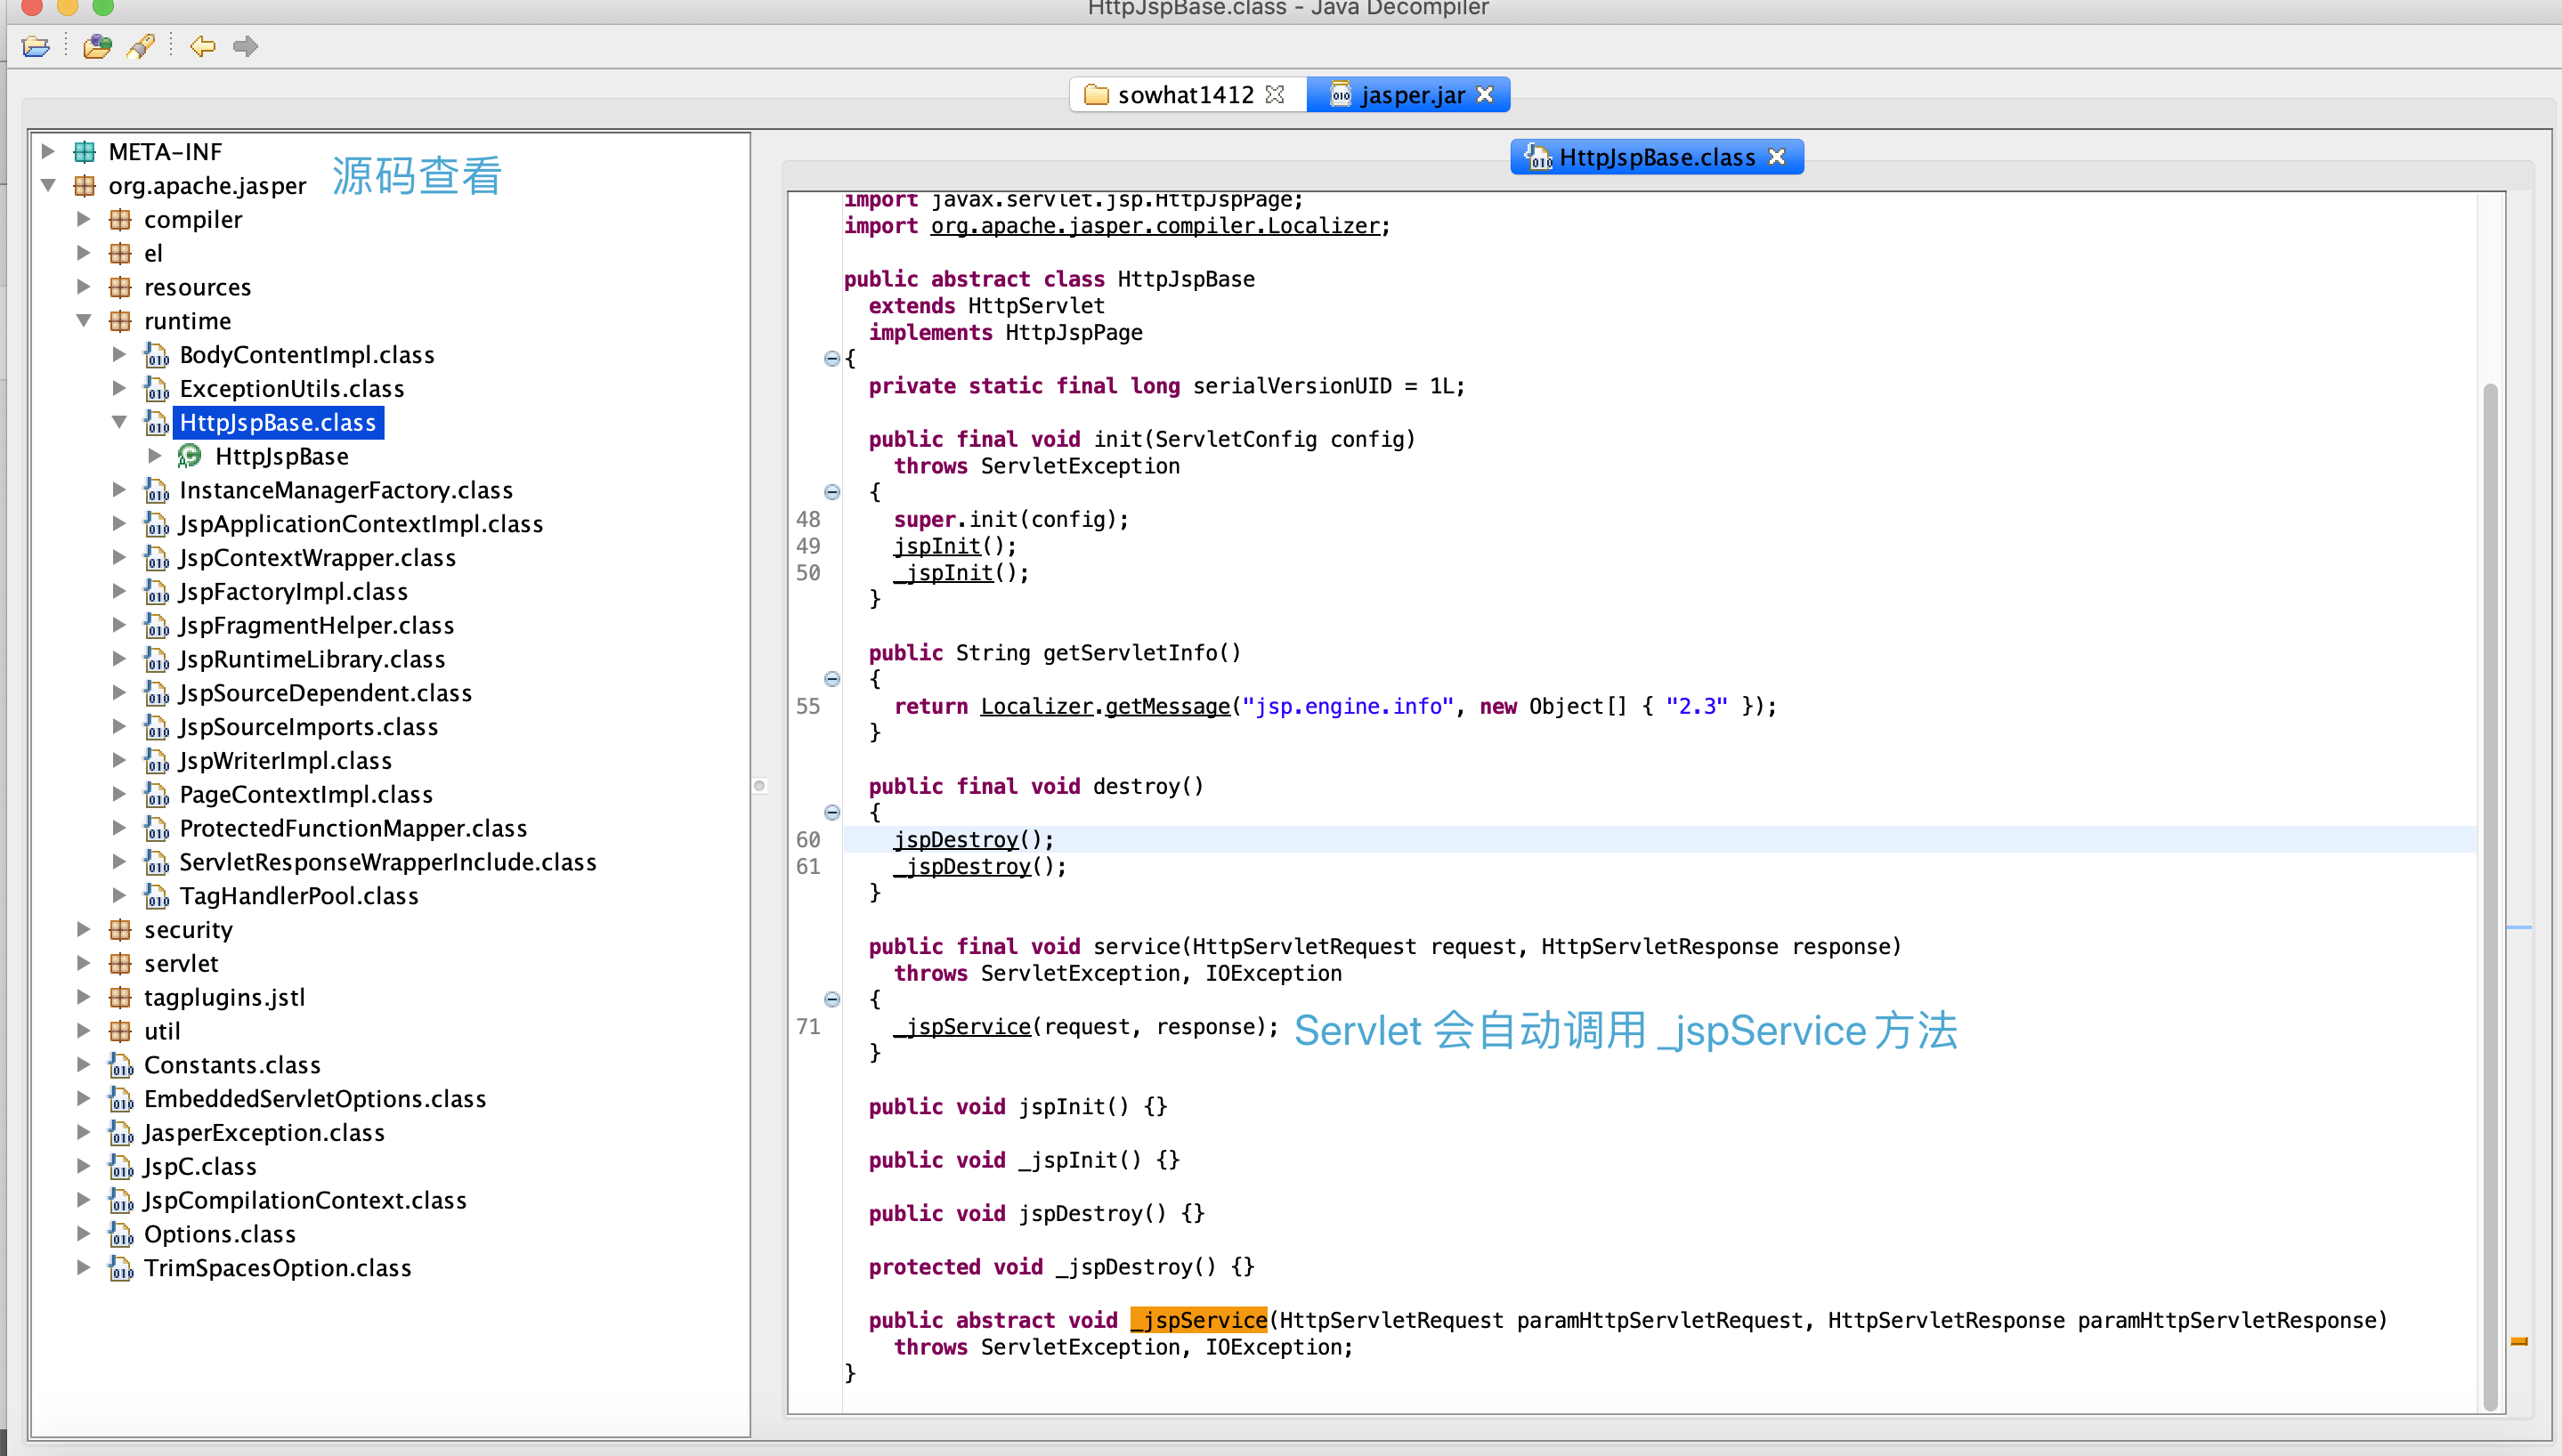This screenshot has height=1456, width=2562.
Task: Fold the class body with the collapse marker
Action: [x=831, y=358]
